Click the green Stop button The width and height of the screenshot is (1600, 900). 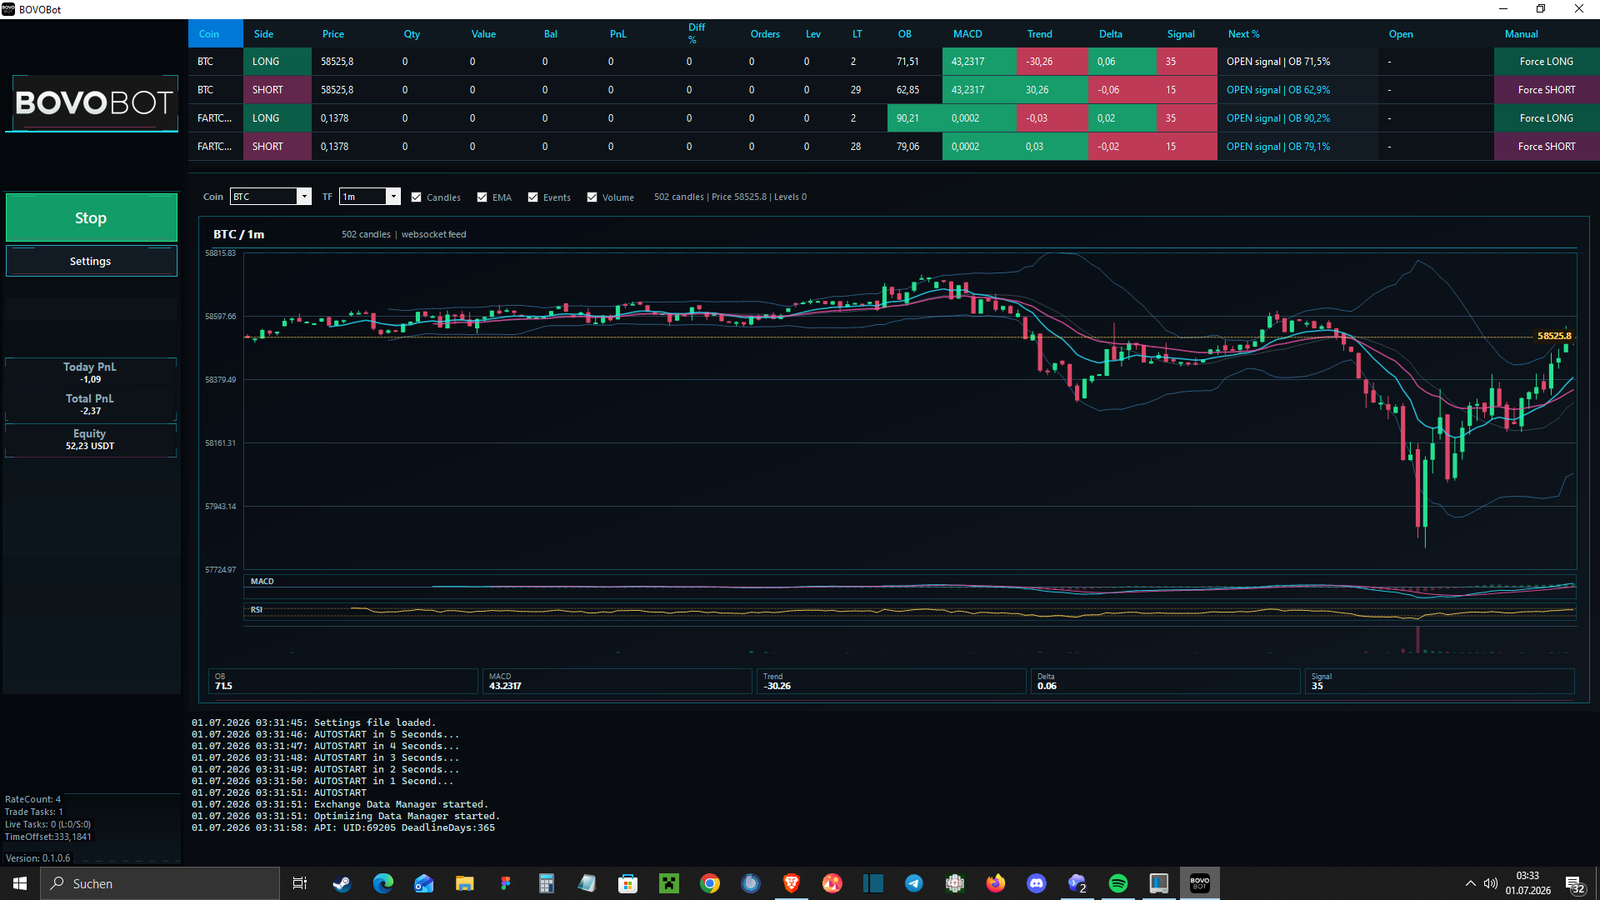click(x=91, y=218)
